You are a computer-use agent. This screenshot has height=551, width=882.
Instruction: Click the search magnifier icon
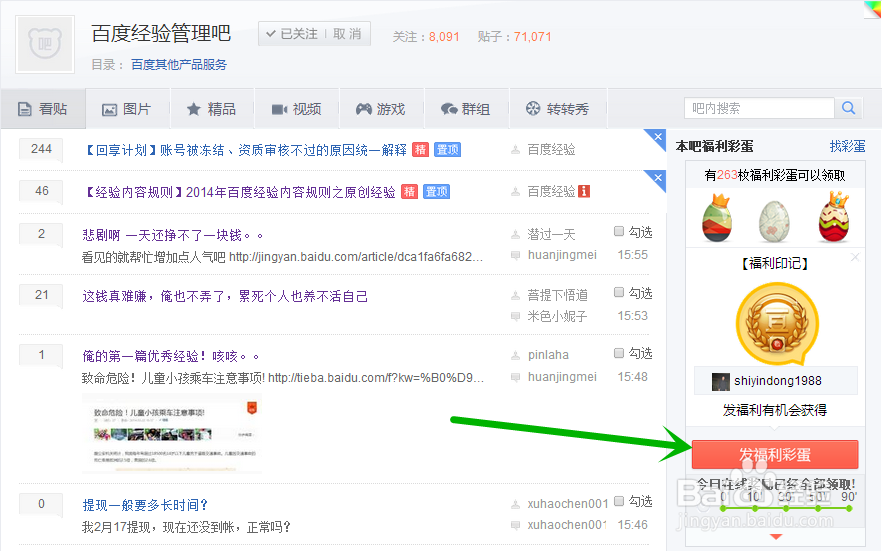pos(849,108)
